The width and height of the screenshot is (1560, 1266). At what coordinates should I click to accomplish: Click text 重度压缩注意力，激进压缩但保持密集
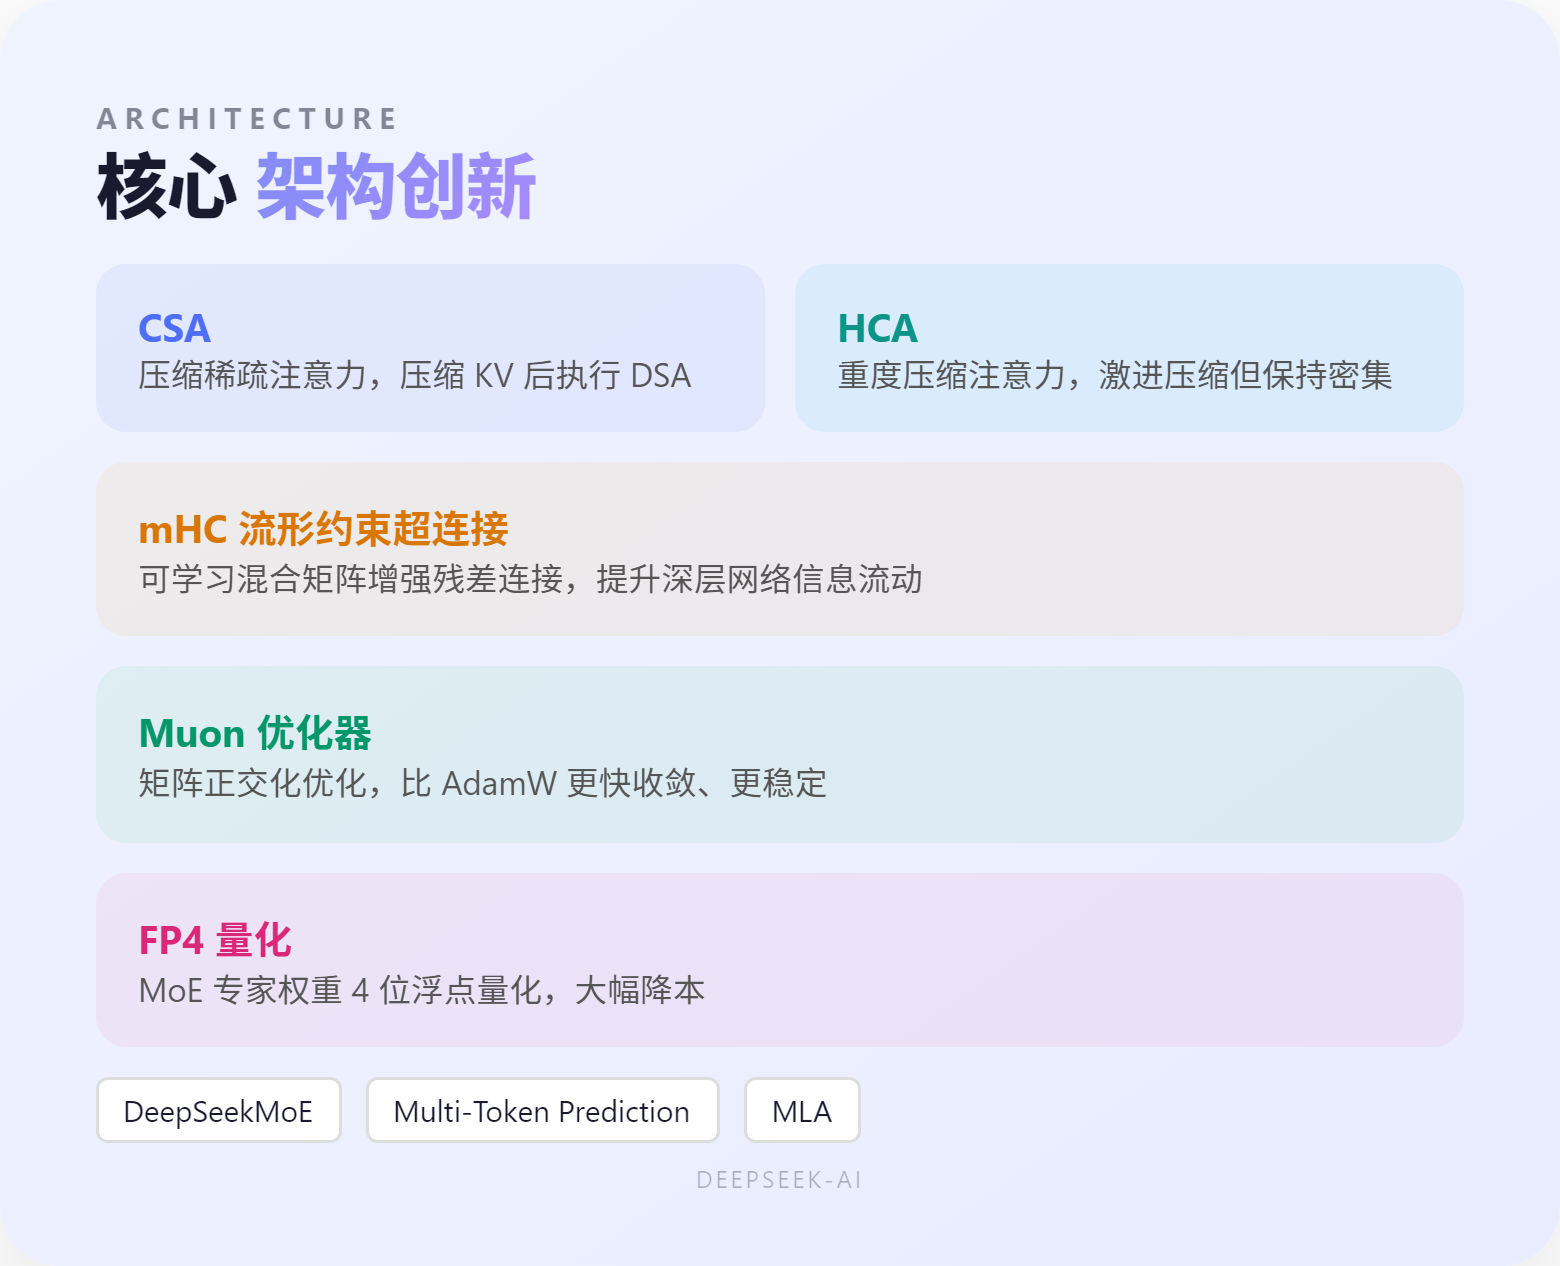click(x=1115, y=376)
